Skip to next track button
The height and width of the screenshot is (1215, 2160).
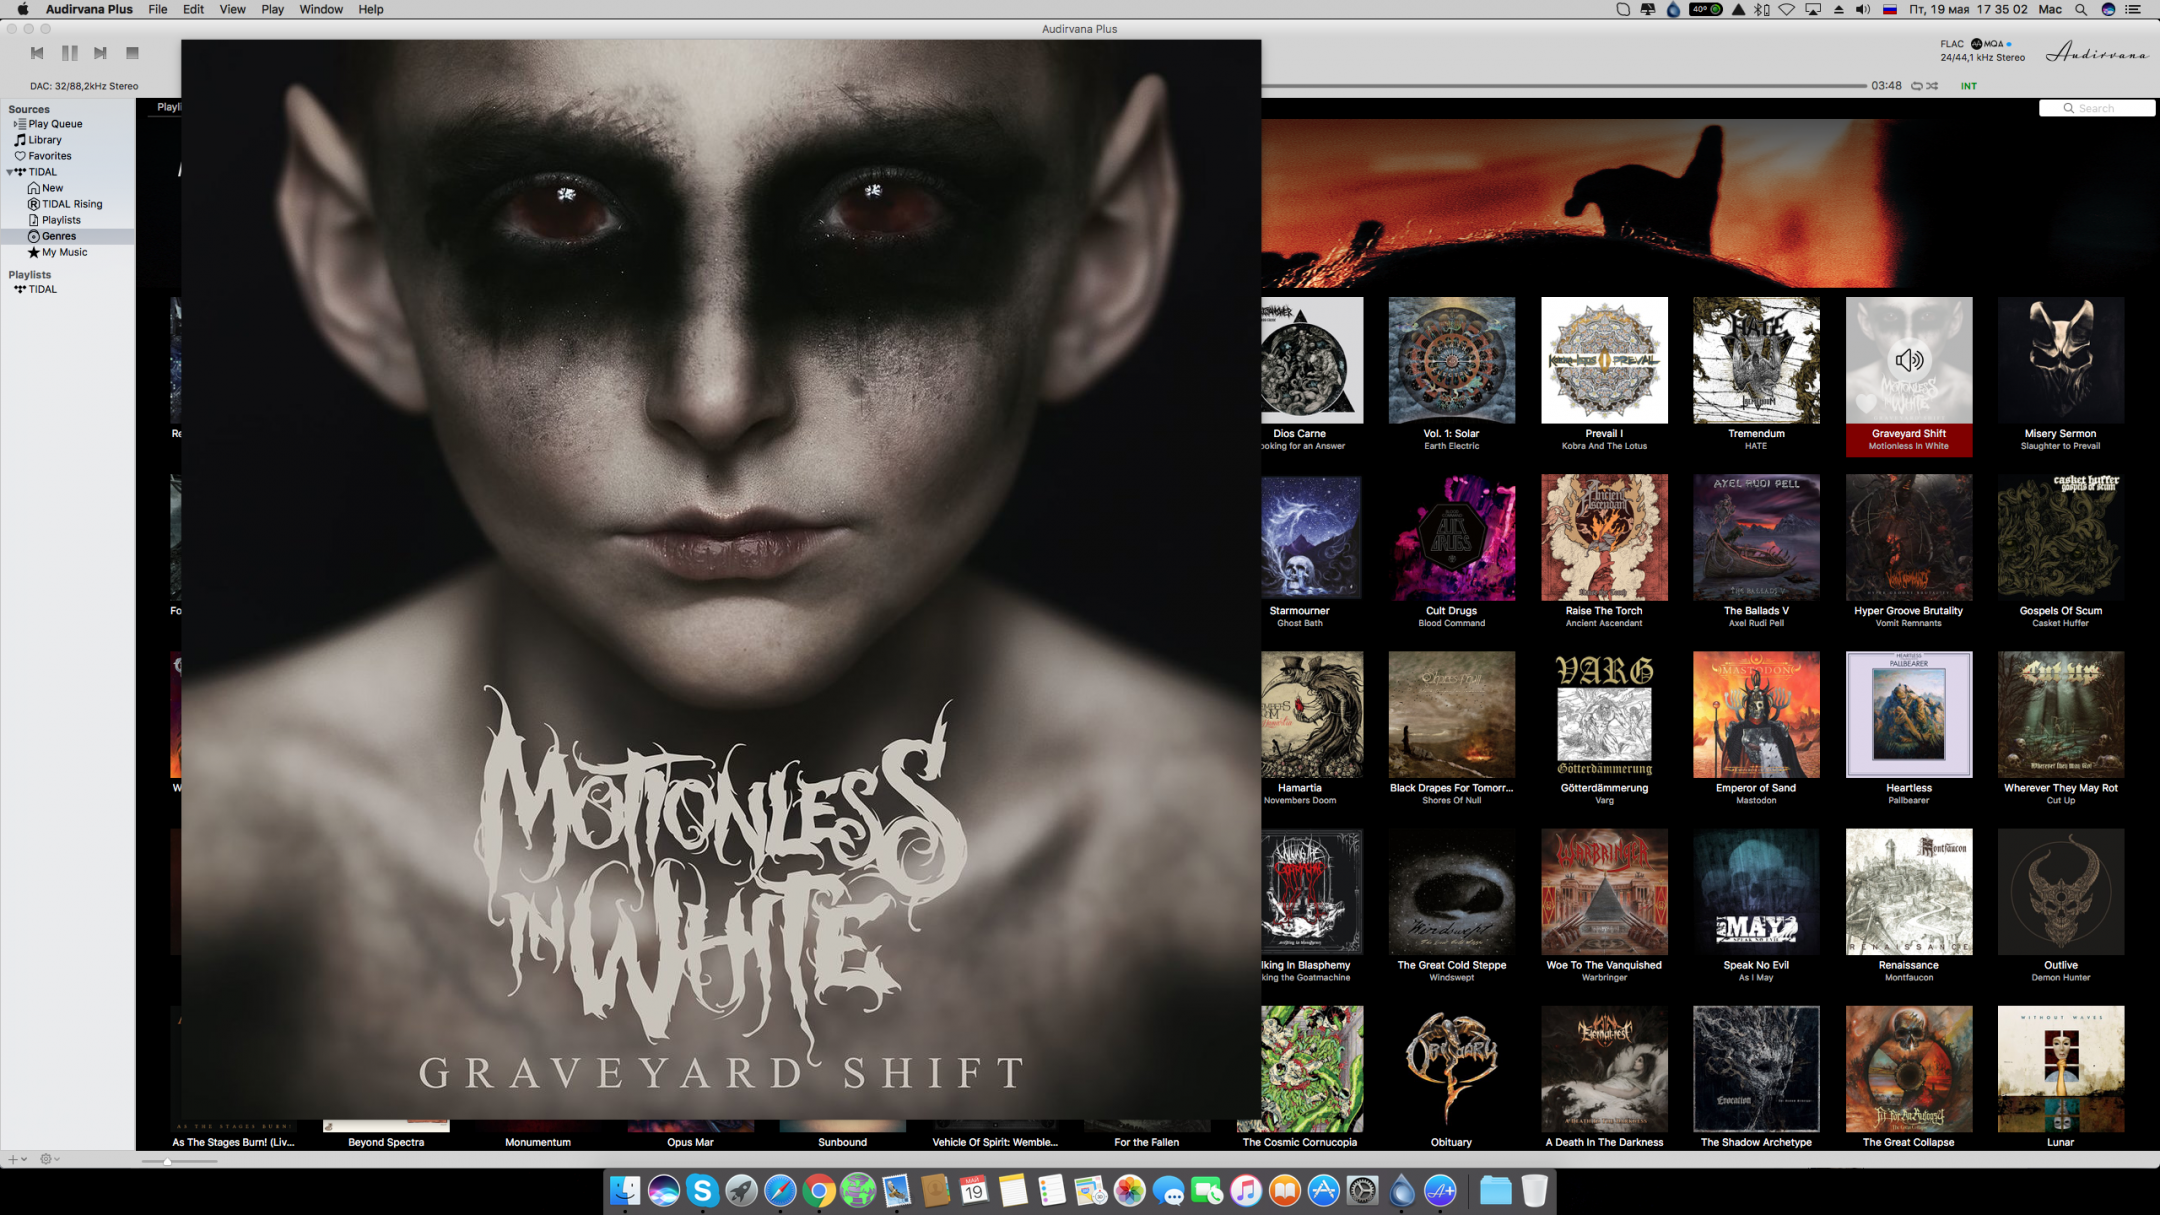point(100,53)
